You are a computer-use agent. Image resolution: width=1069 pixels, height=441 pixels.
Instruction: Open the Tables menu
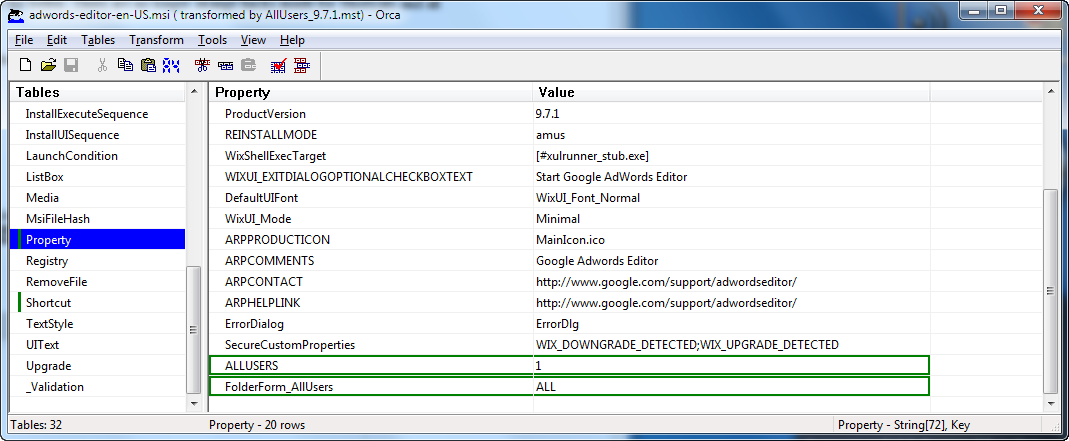coord(98,40)
